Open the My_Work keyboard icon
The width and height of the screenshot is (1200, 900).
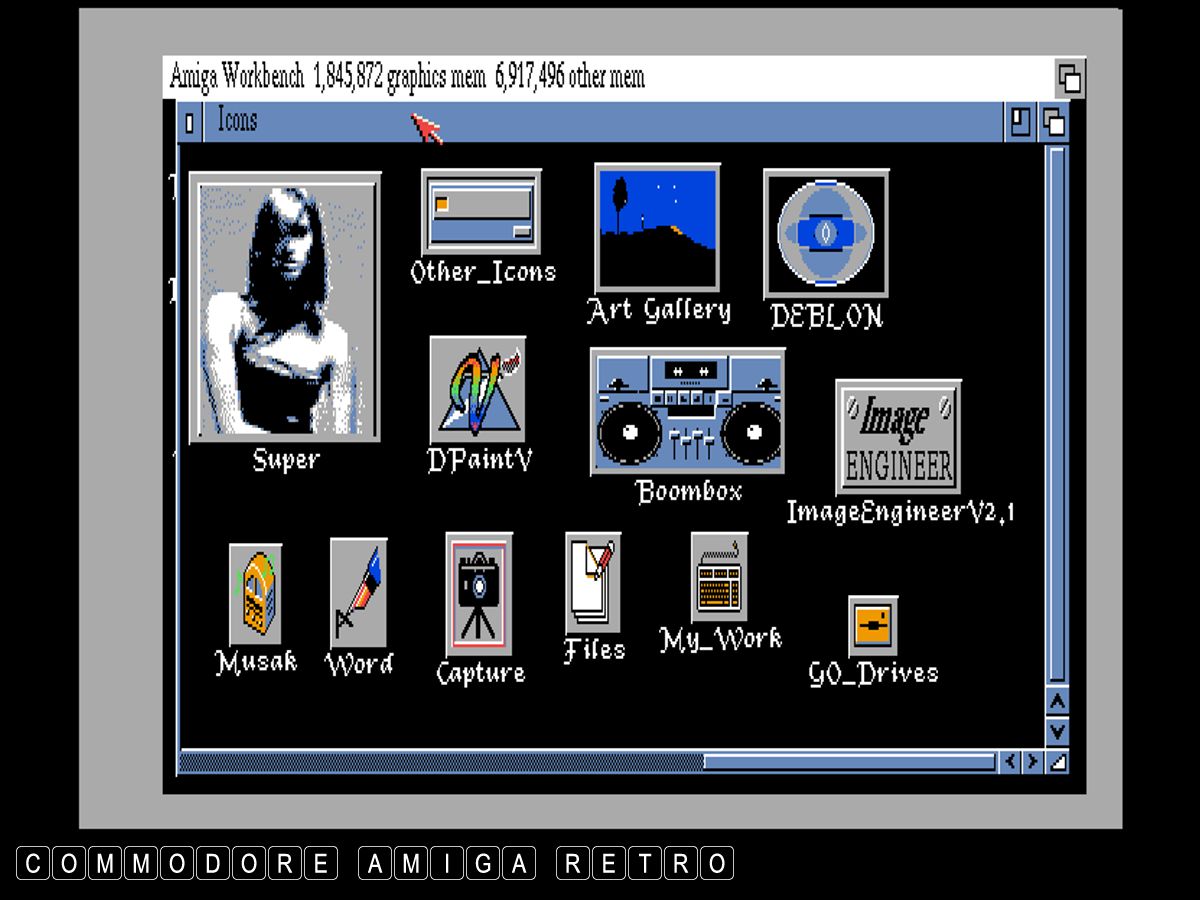719,577
